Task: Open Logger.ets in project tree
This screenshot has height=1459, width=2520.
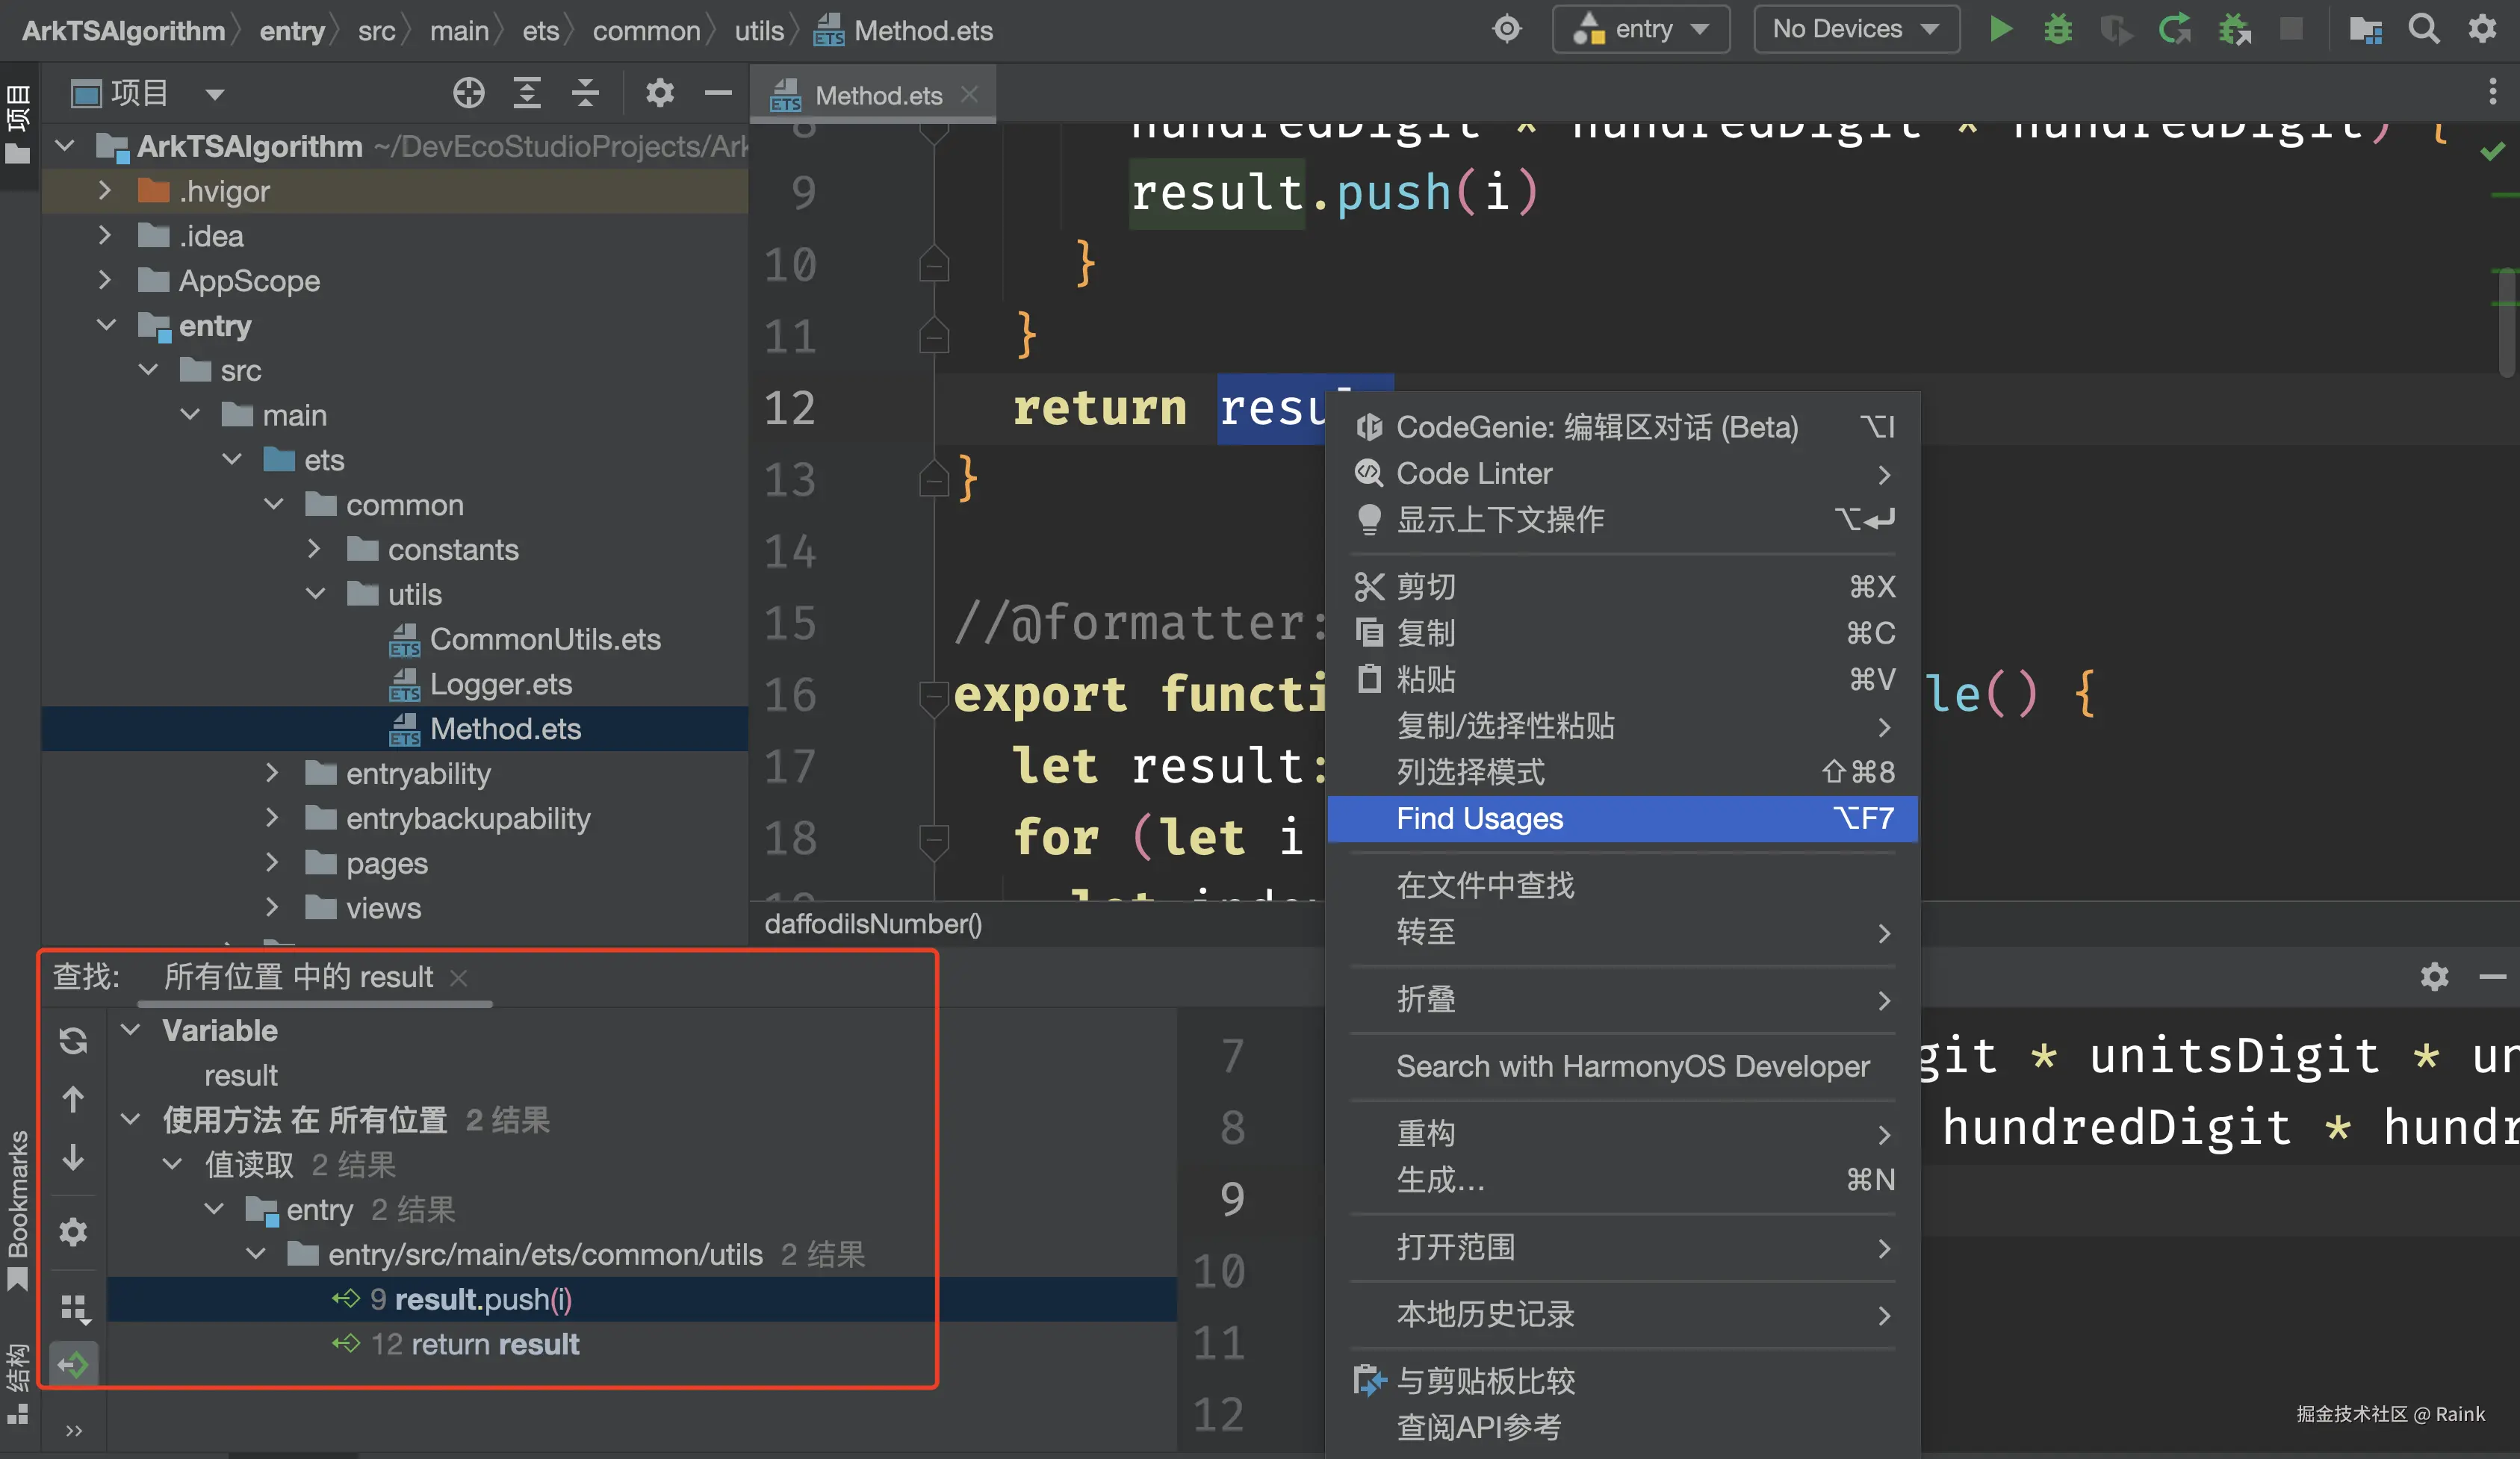Action: [x=500, y=684]
